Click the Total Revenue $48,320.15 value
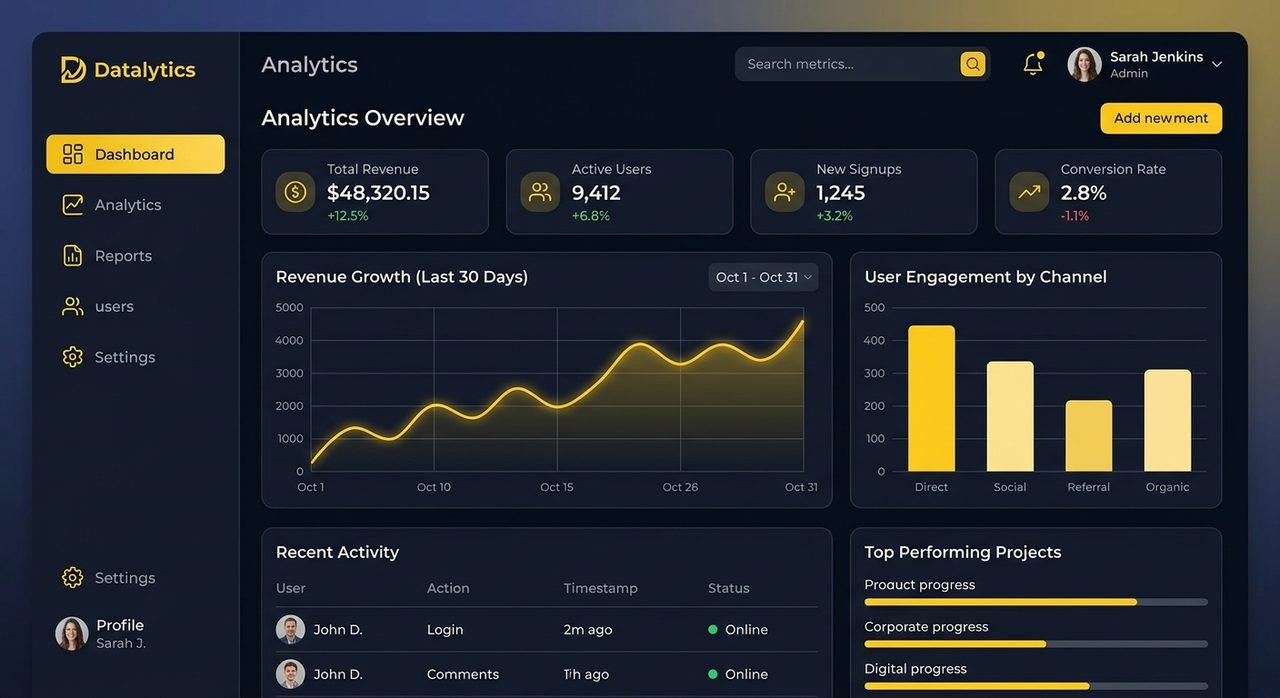Screen dimensions: 1280x698 tap(378, 193)
